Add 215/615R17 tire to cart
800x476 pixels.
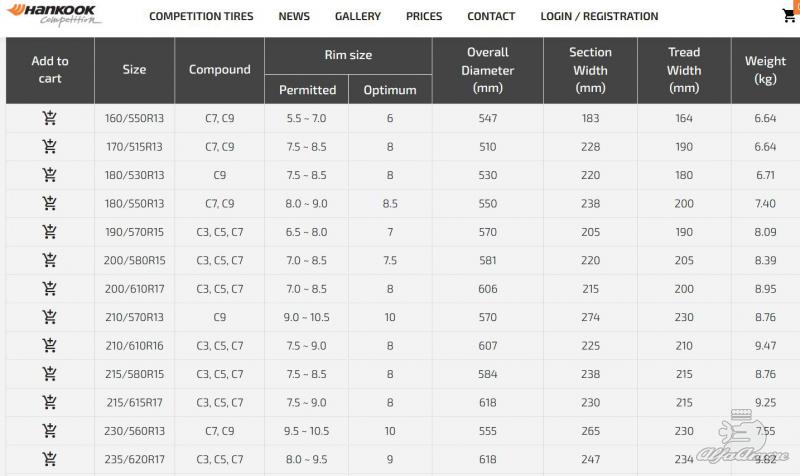click(49, 402)
